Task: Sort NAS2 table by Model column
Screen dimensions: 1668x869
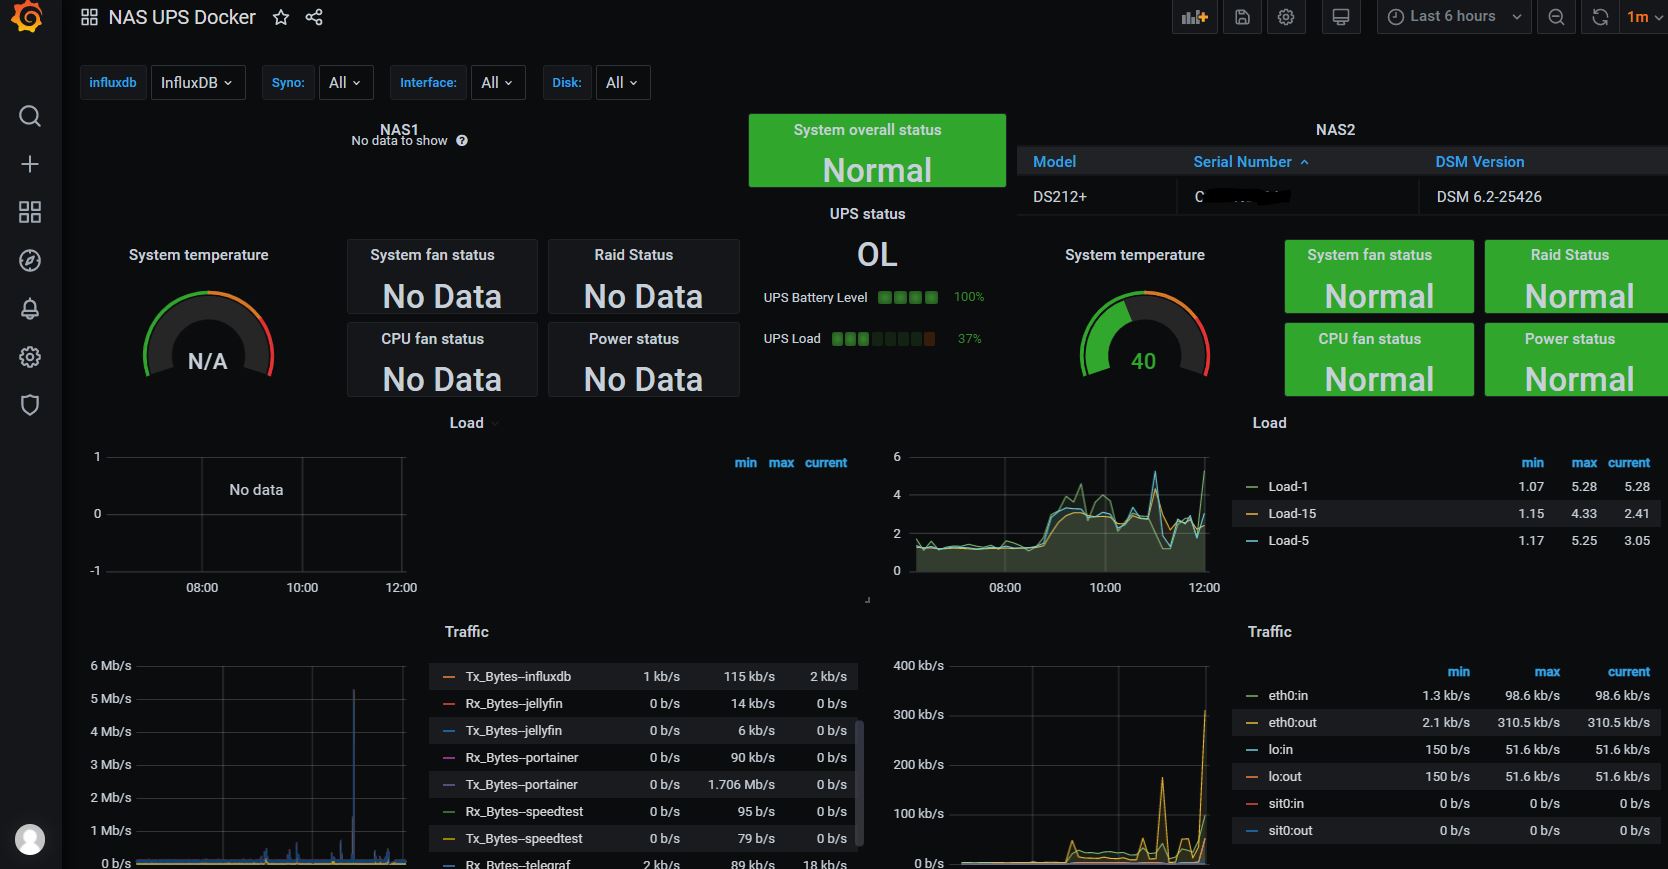Action: pos(1054,162)
